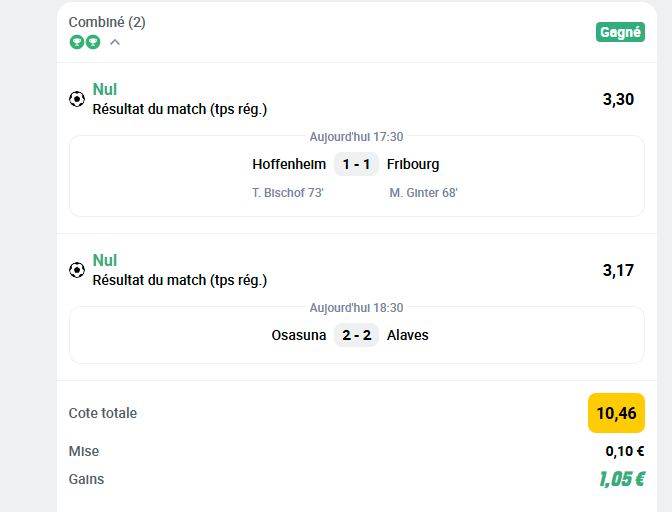This screenshot has height=512, width=672.
Task: Click scorer T. Bischof 73'
Action: (x=288, y=193)
